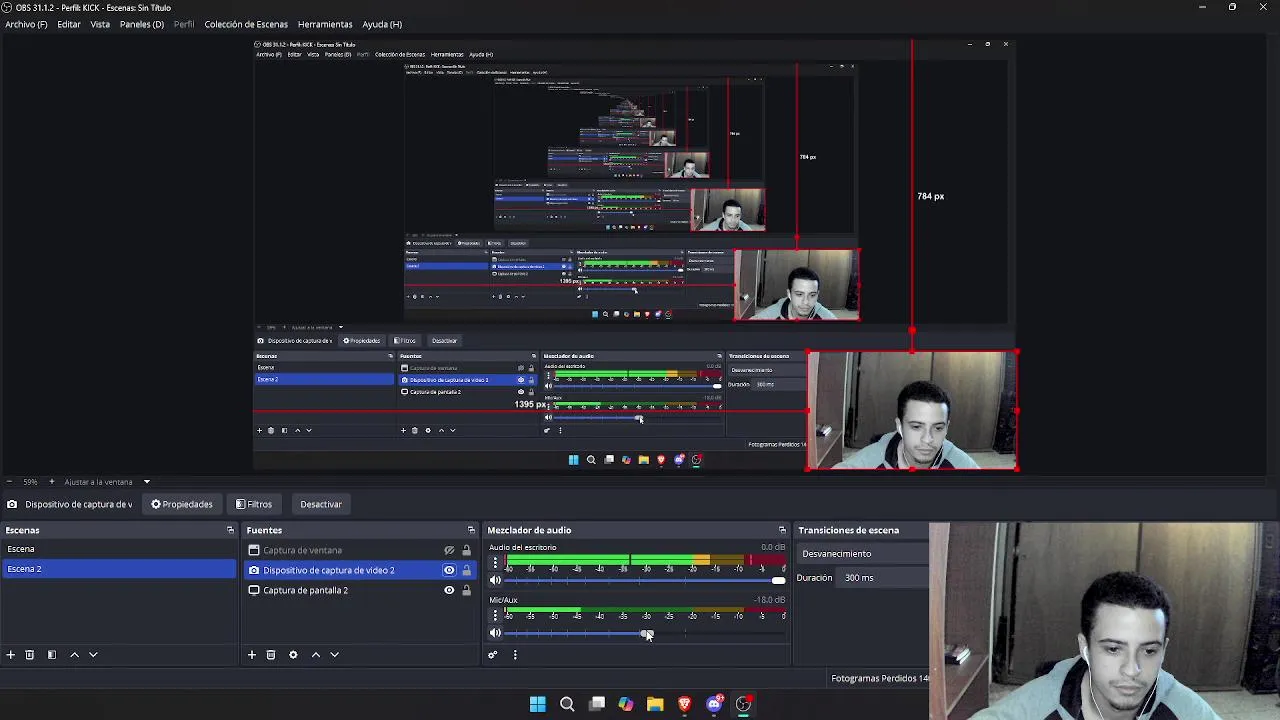Open scene filters from the Escenas toolbar
Viewport: 1280px width, 720px height.
tap(52, 655)
